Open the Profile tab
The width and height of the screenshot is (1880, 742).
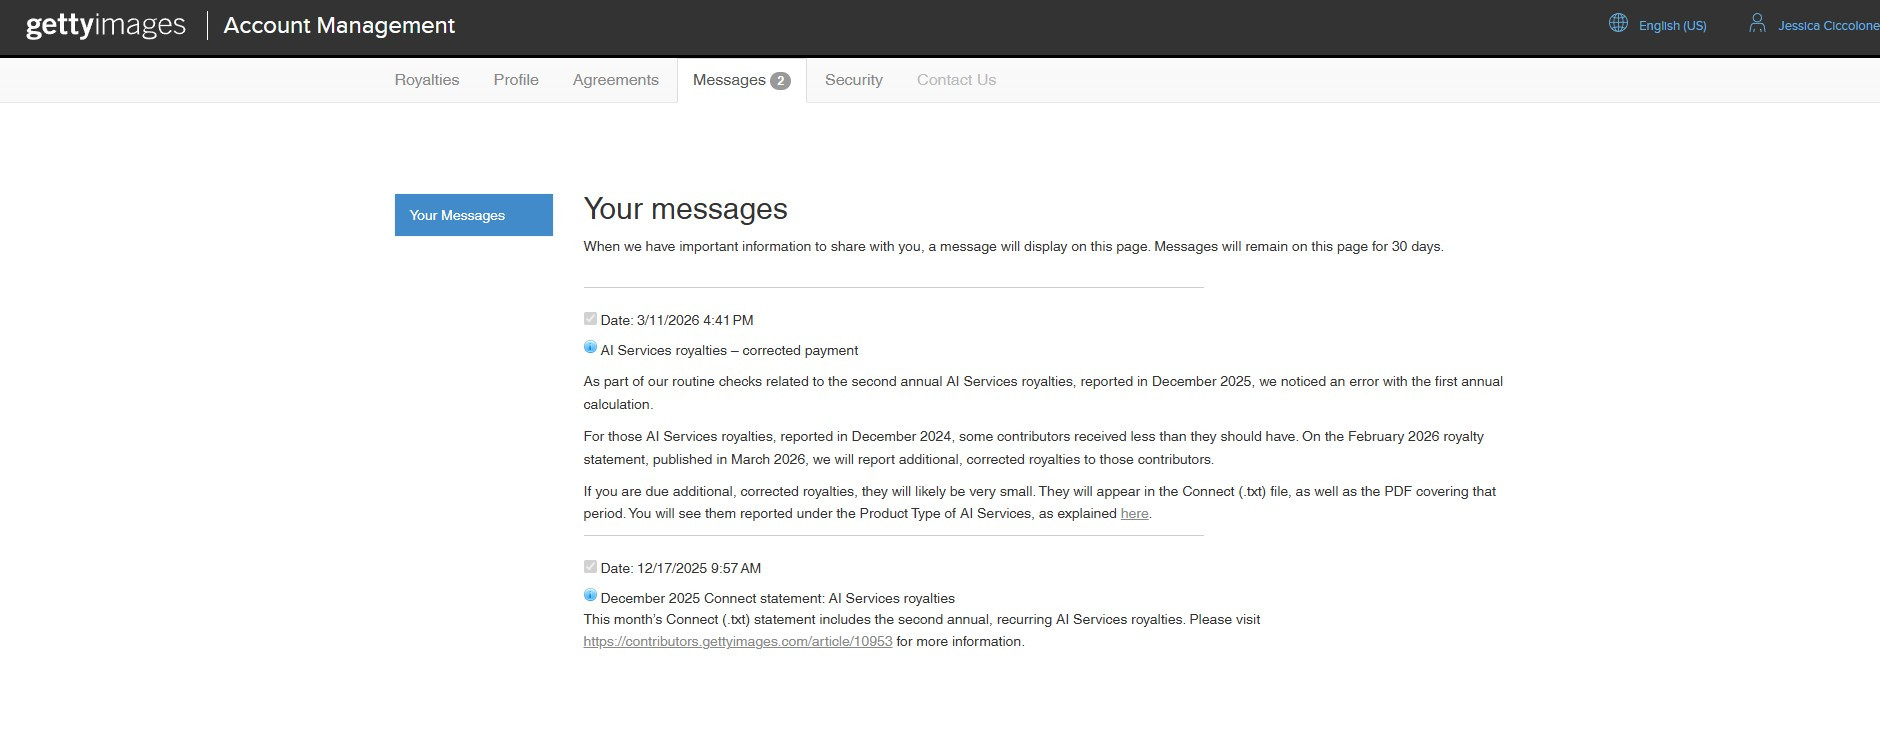click(516, 80)
